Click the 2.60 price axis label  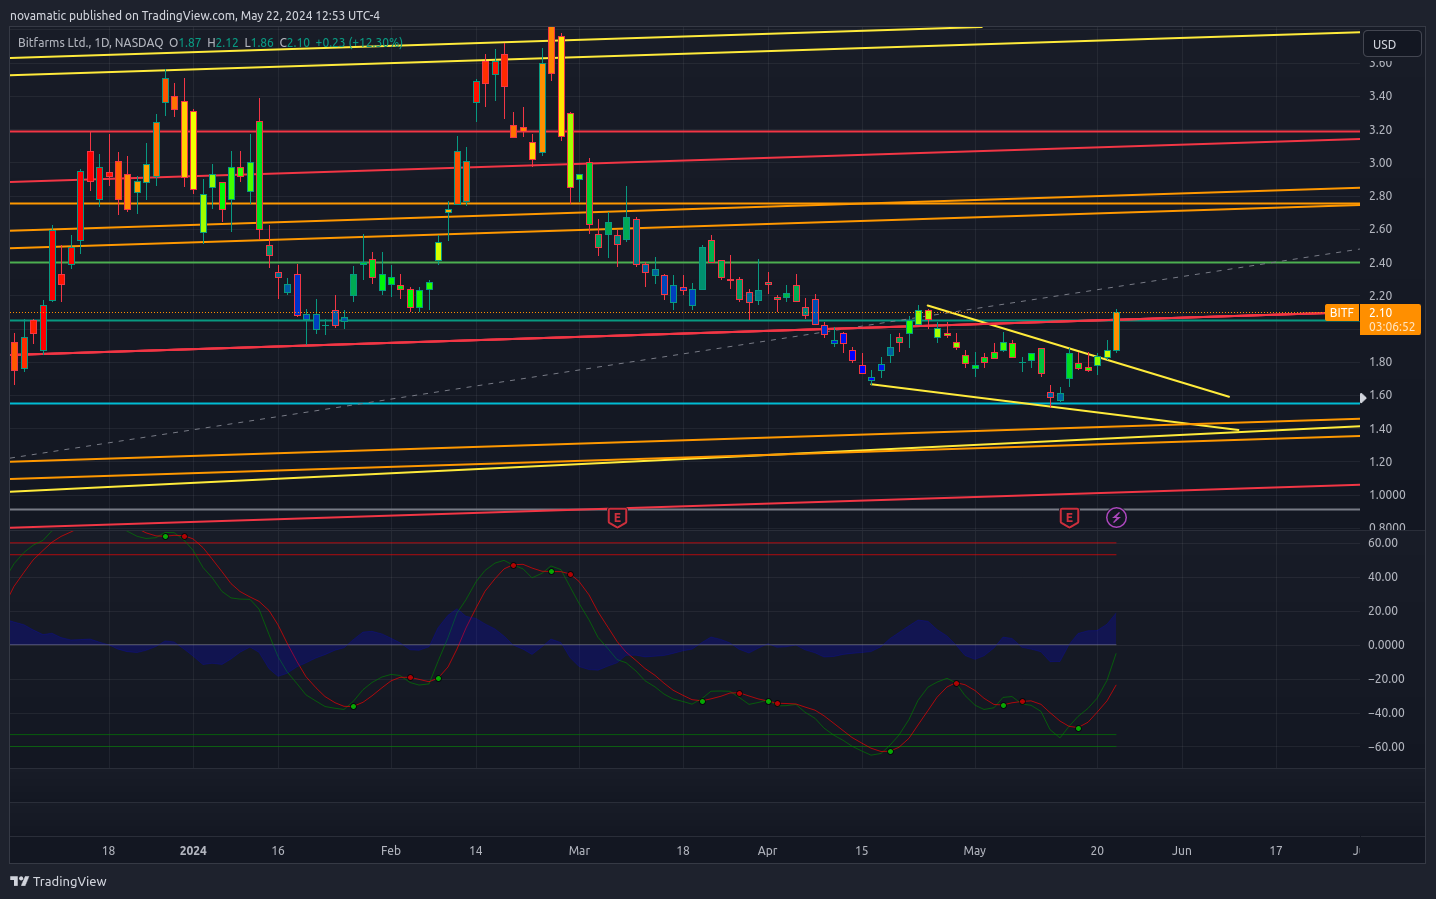point(1380,229)
